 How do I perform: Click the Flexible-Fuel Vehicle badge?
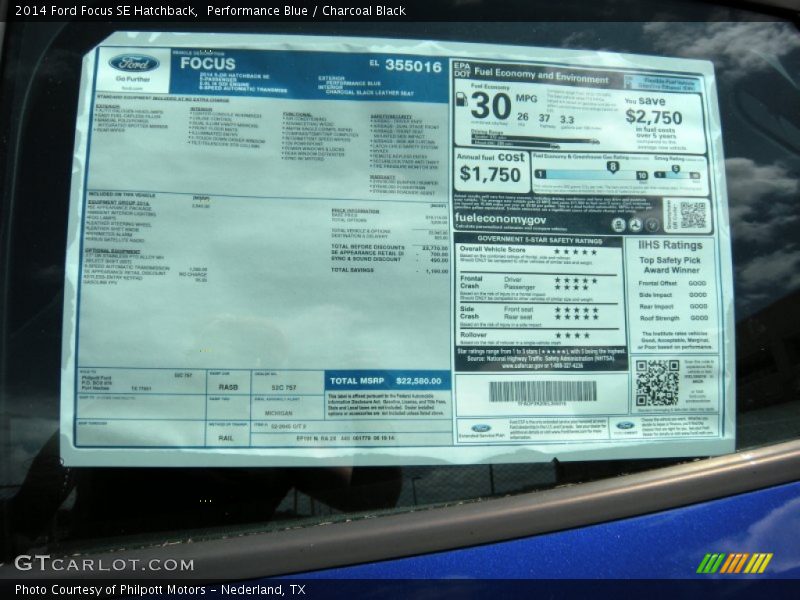pos(661,84)
